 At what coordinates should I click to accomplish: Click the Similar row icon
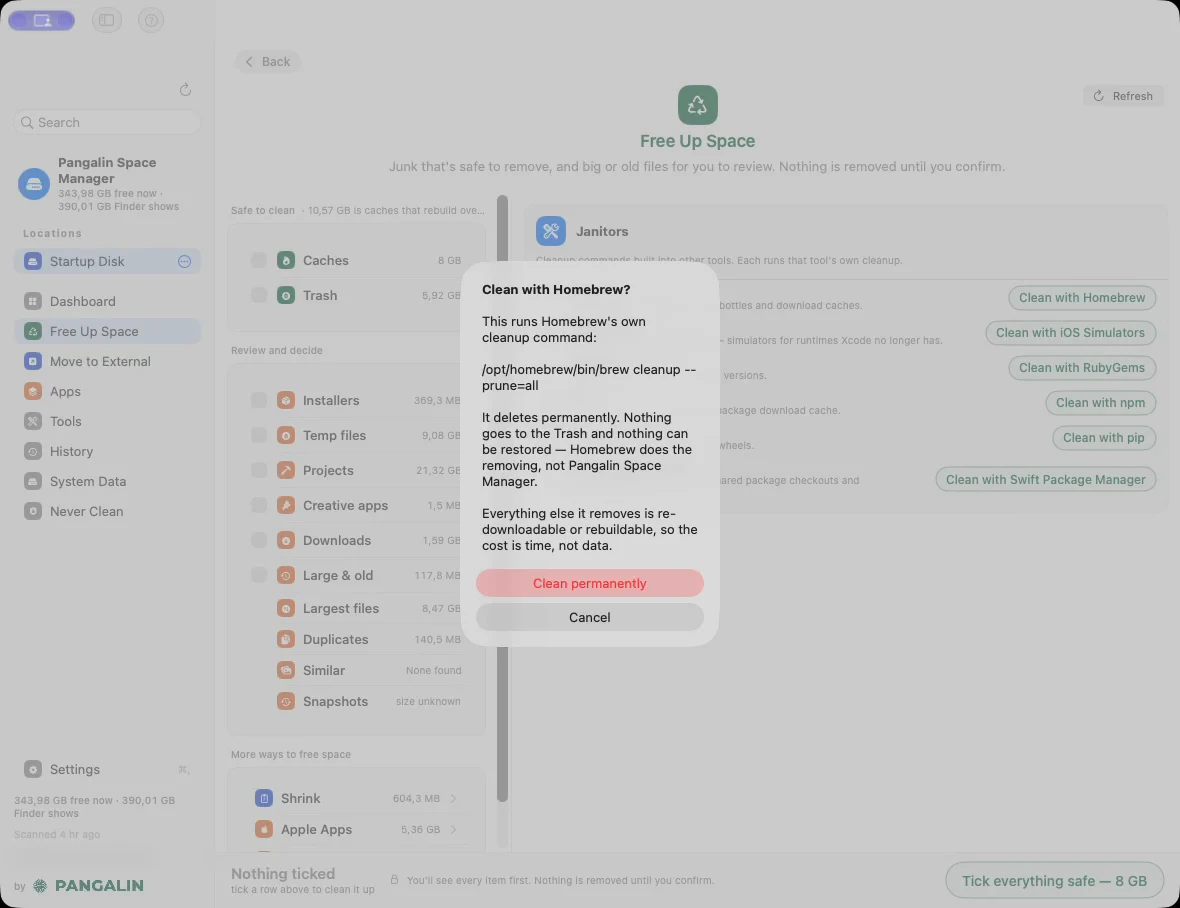[286, 670]
